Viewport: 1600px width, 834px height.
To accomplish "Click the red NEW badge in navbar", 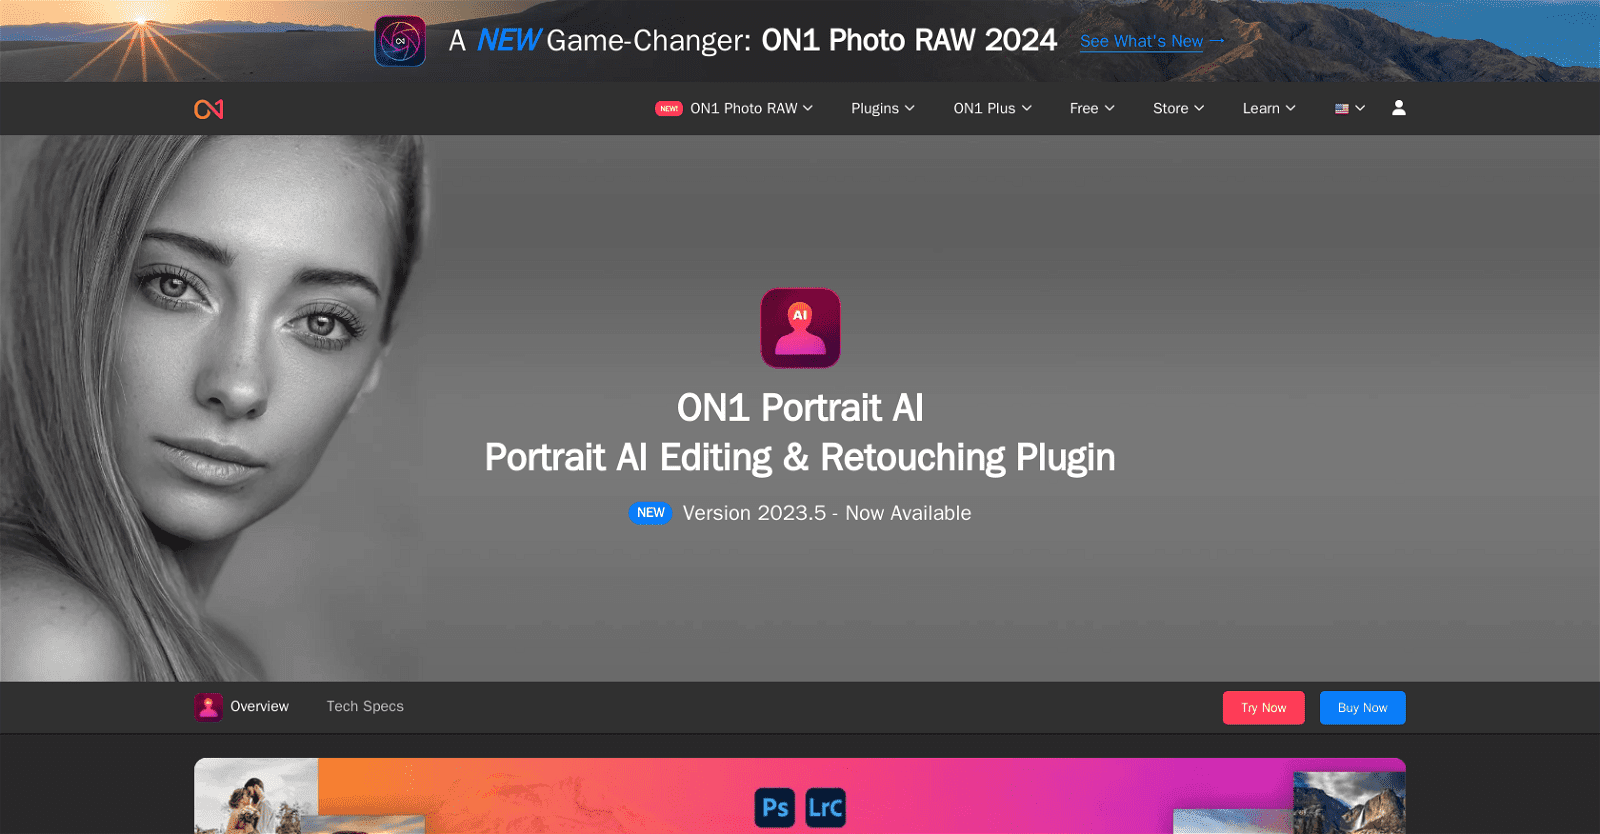I will (669, 108).
